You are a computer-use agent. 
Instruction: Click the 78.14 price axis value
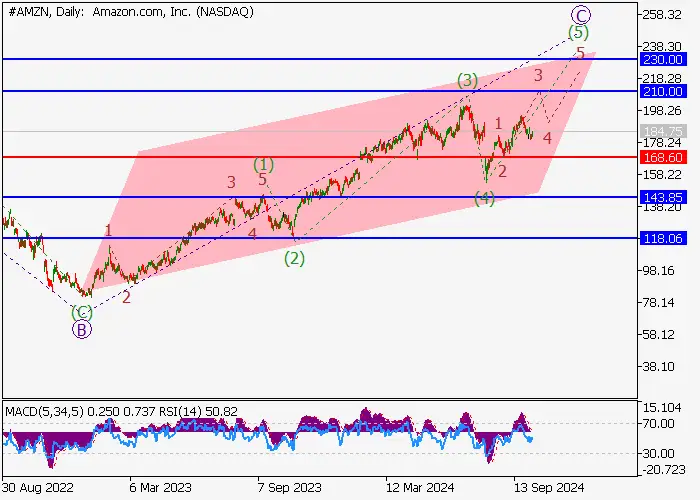(x=659, y=303)
